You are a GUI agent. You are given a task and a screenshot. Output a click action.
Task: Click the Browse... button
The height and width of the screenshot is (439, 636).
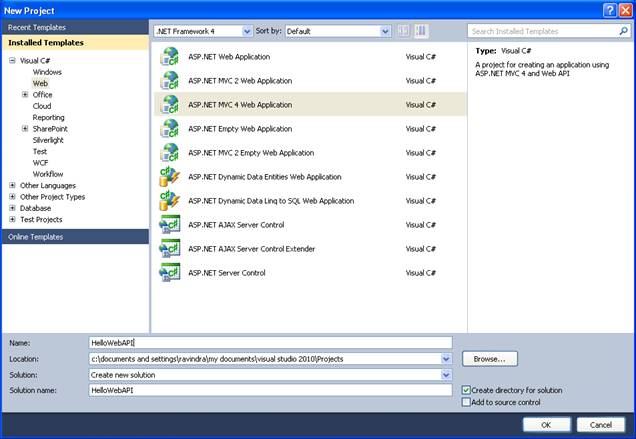click(x=490, y=359)
